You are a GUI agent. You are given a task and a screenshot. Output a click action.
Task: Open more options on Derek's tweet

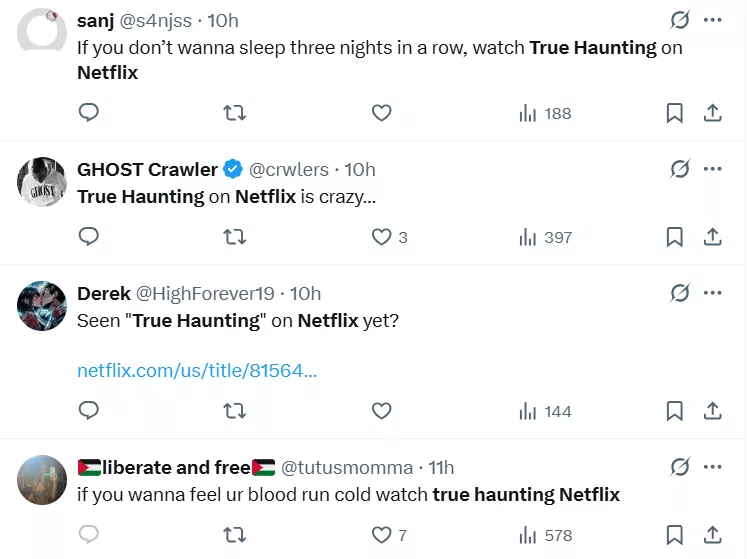point(712,293)
